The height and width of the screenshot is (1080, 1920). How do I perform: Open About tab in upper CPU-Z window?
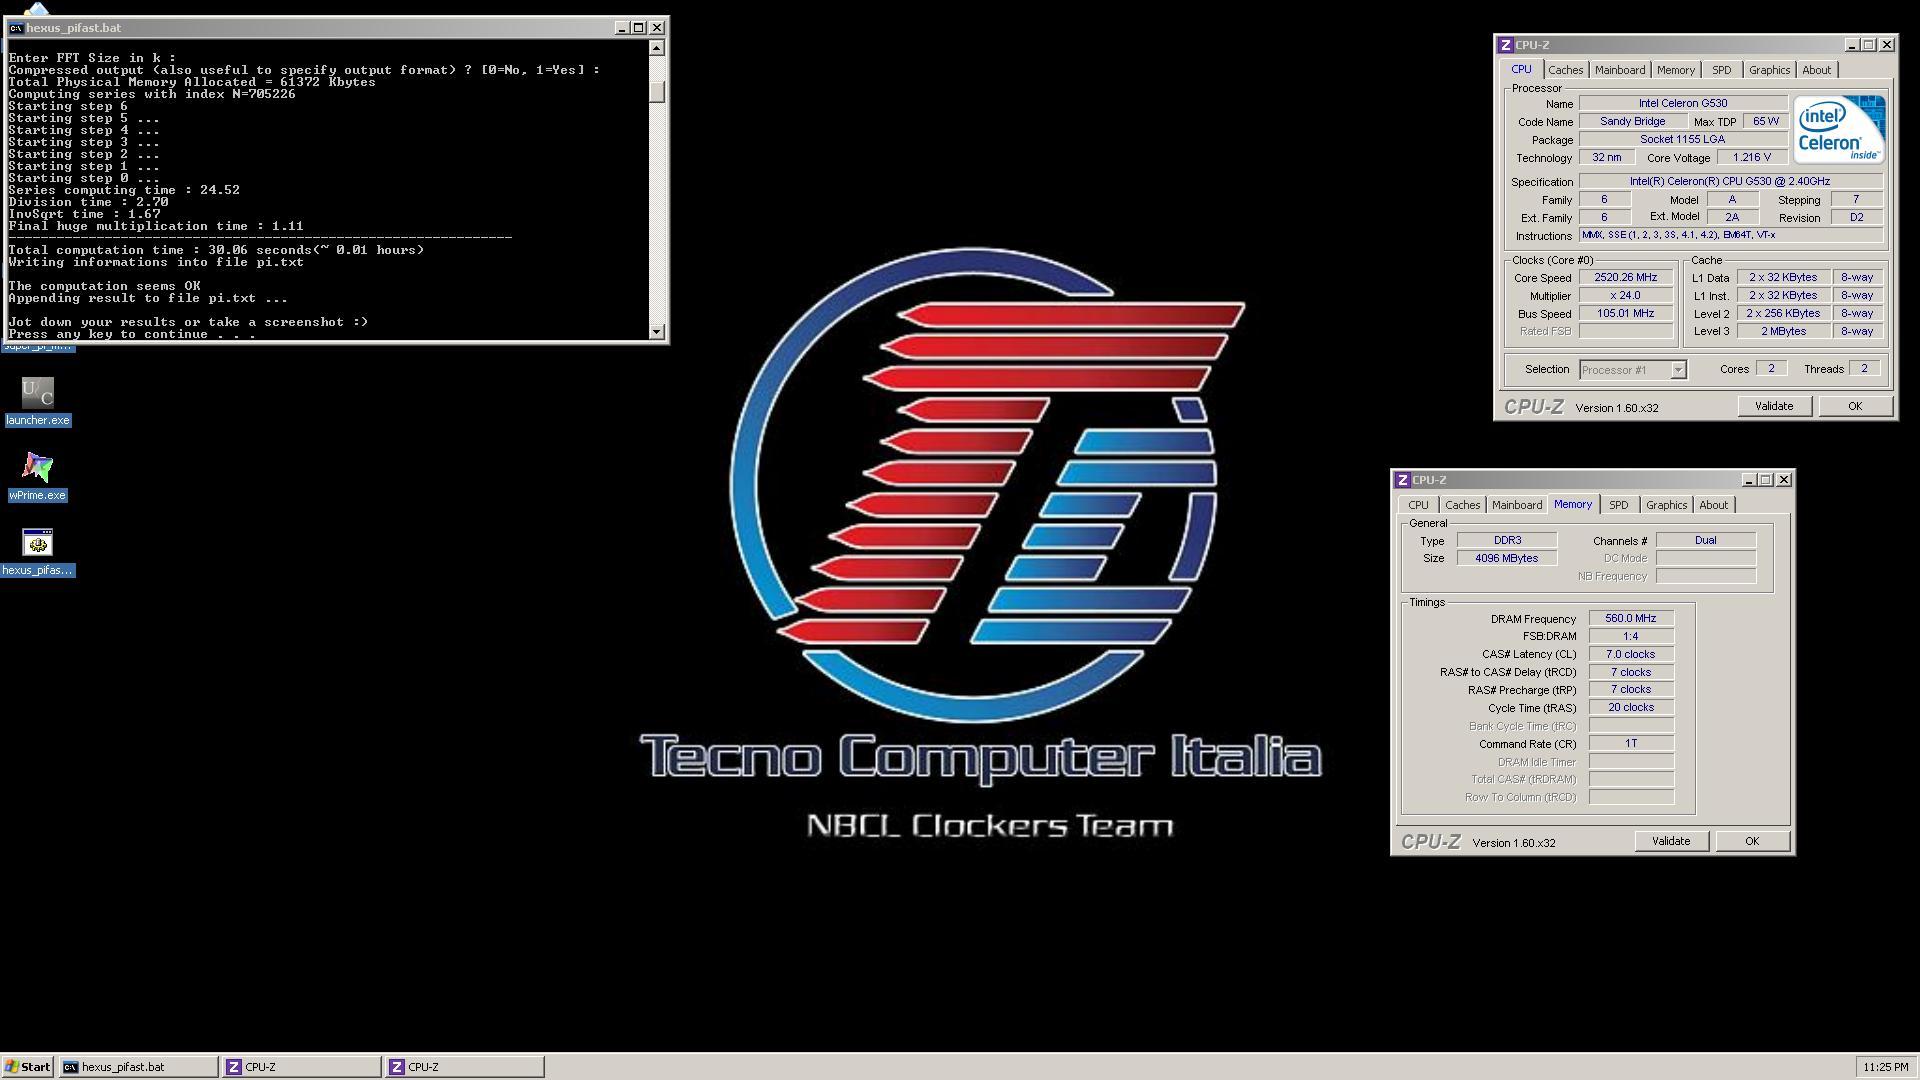[x=1817, y=70]
